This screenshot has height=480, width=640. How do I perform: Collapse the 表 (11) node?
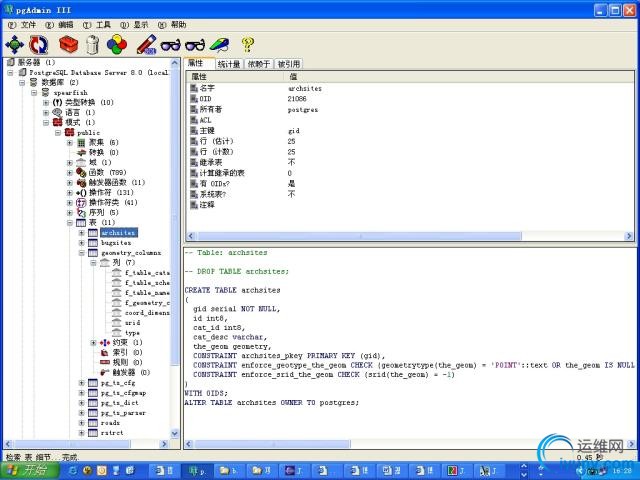70,222
